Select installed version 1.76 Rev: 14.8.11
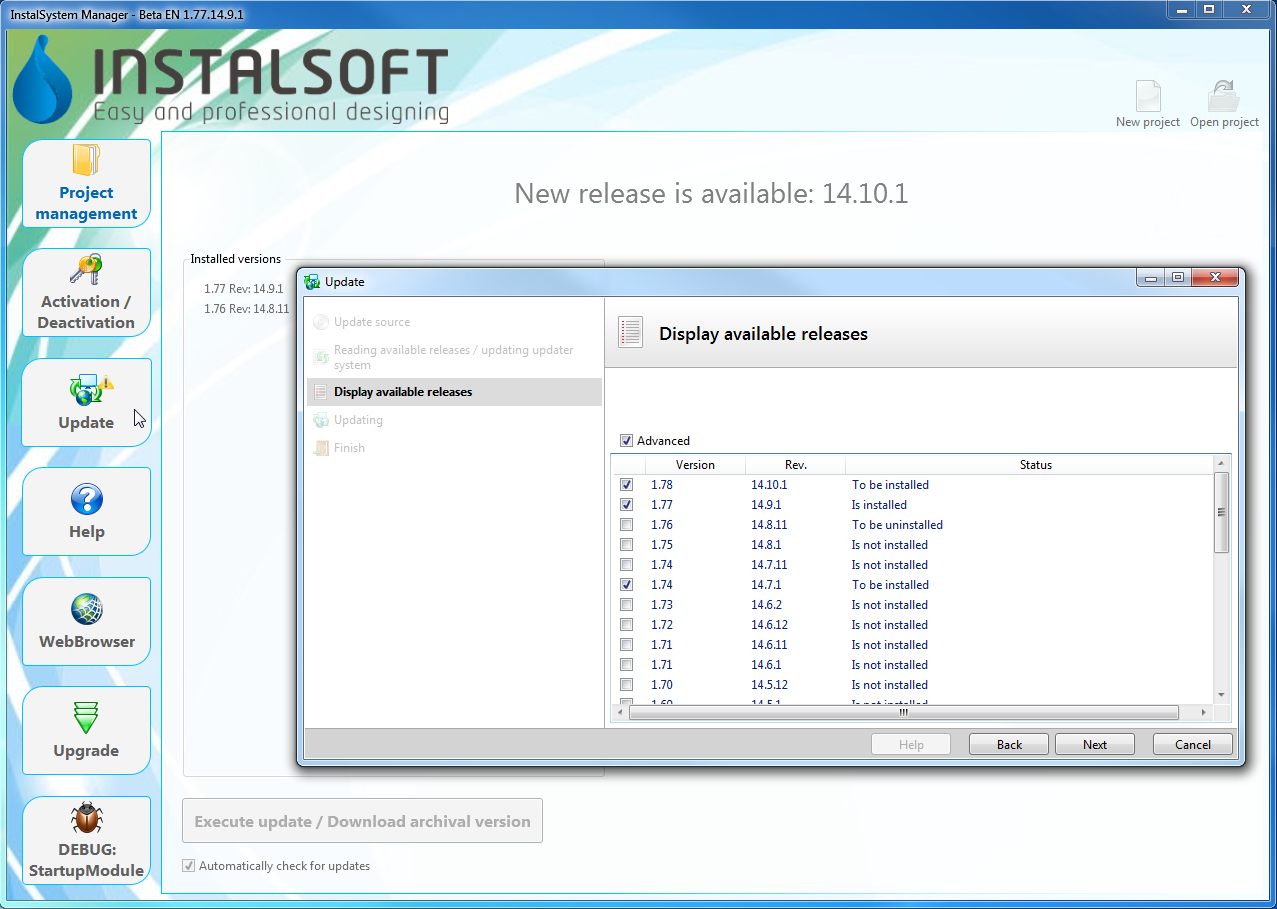Image resolution: width=1277 pixels, height=909 pixels. click(246, 309)
